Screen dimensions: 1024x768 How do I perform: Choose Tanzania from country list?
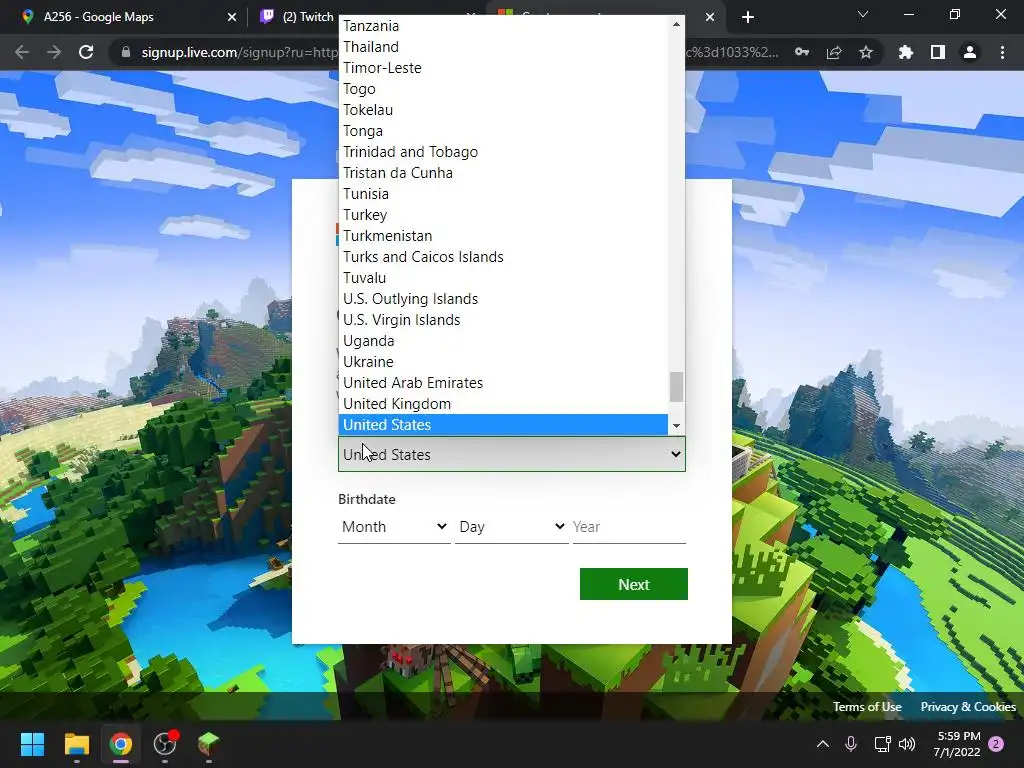tap(503, 26)
